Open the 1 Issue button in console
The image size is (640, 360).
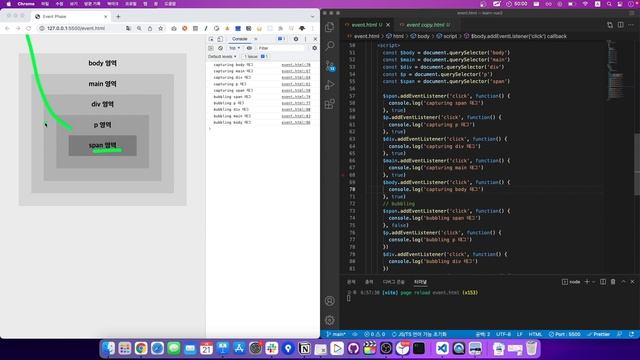coord(256,56)
